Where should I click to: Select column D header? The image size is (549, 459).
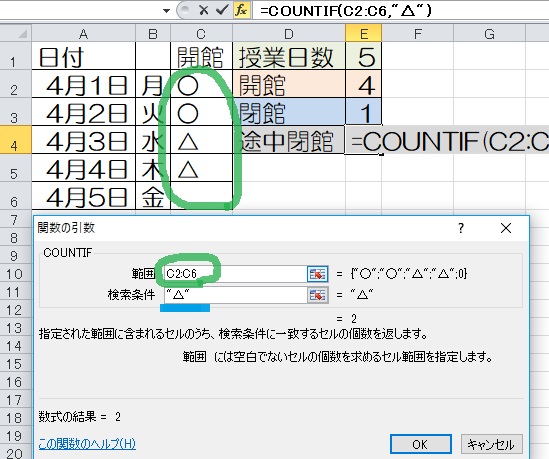(289, 34)
